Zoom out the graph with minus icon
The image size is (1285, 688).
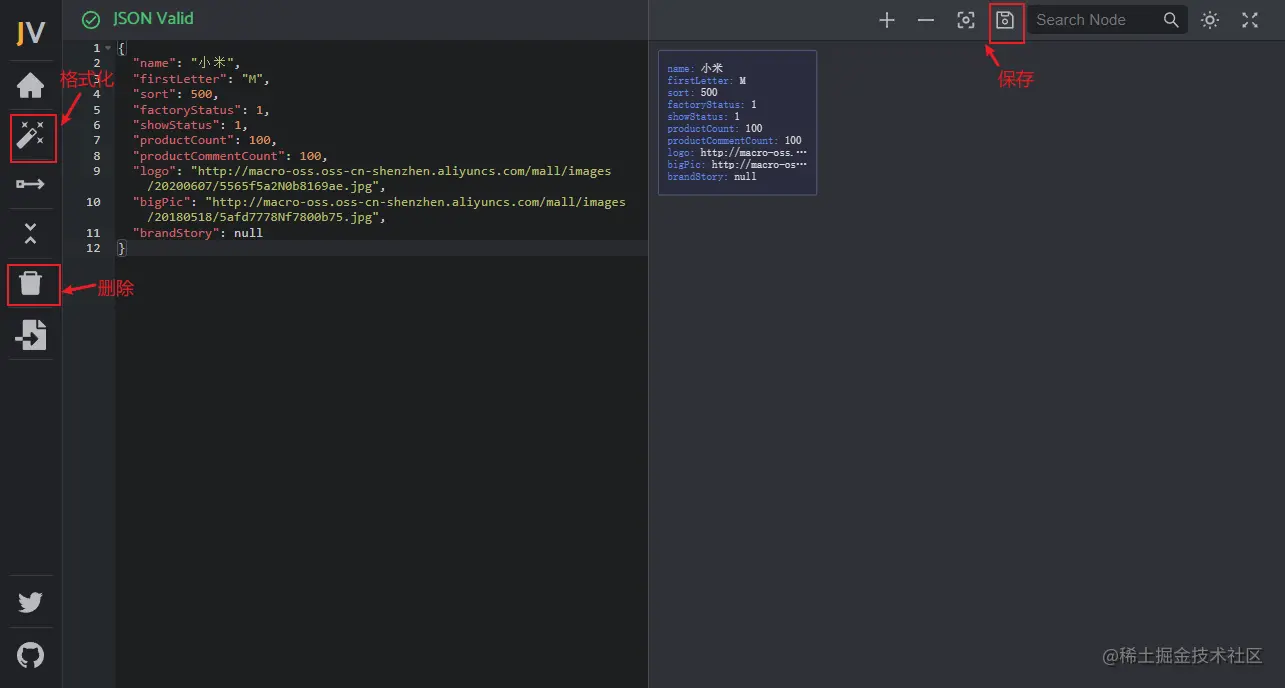926,20
